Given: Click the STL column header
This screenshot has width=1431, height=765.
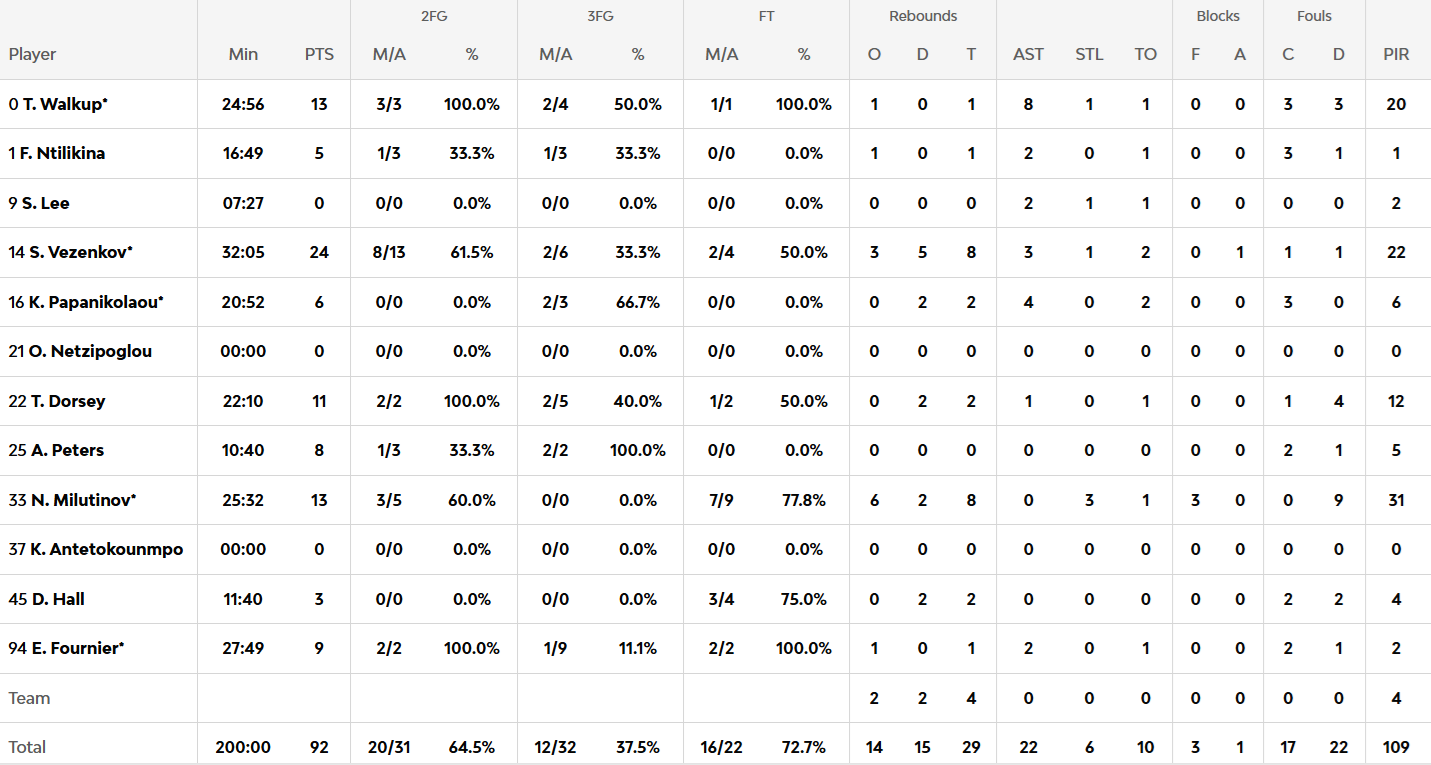Looking at the screenshot, I should pos(1089,54).
